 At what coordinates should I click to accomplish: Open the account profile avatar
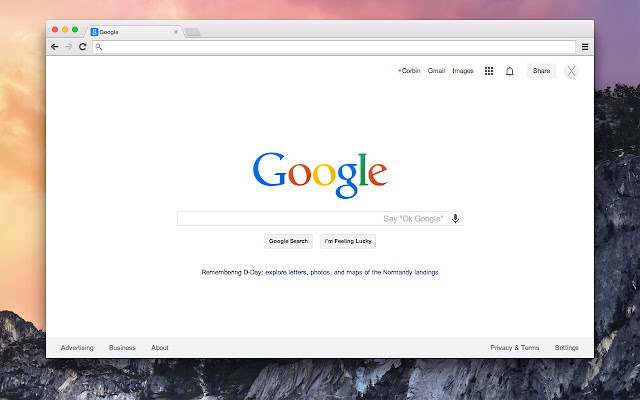571,71
